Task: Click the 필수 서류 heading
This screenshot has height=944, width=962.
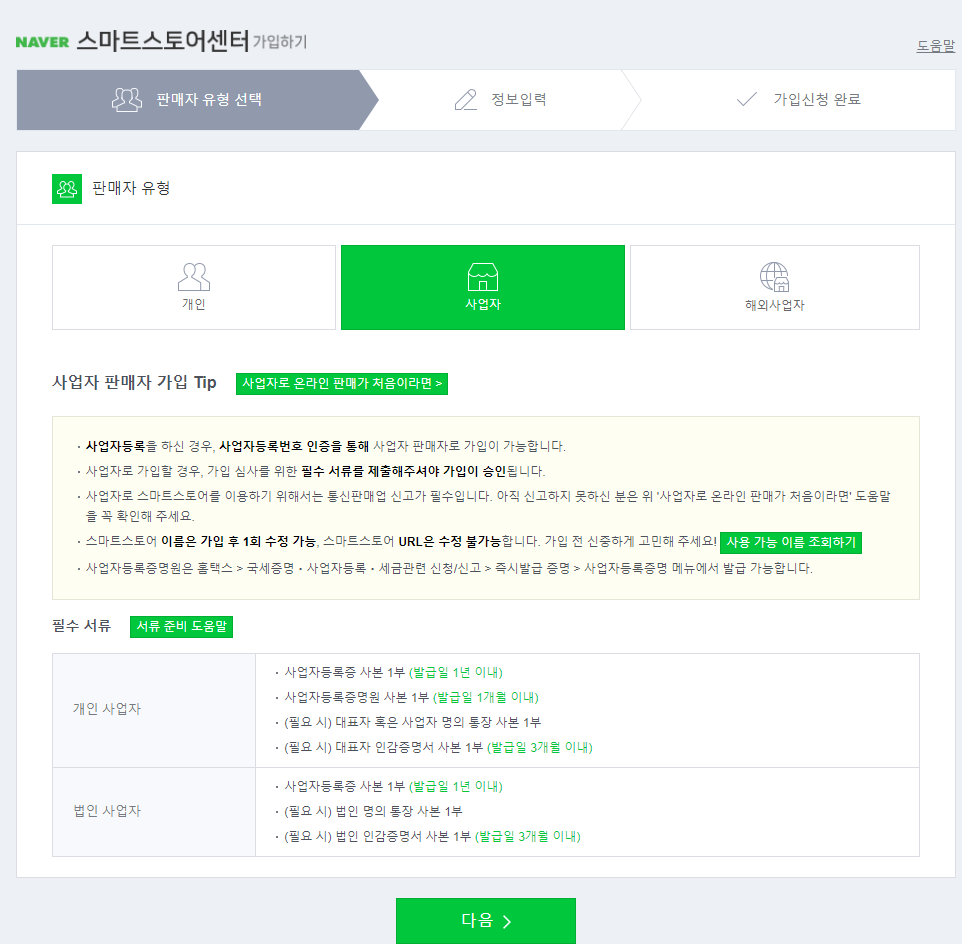Action: coord(82,626)
